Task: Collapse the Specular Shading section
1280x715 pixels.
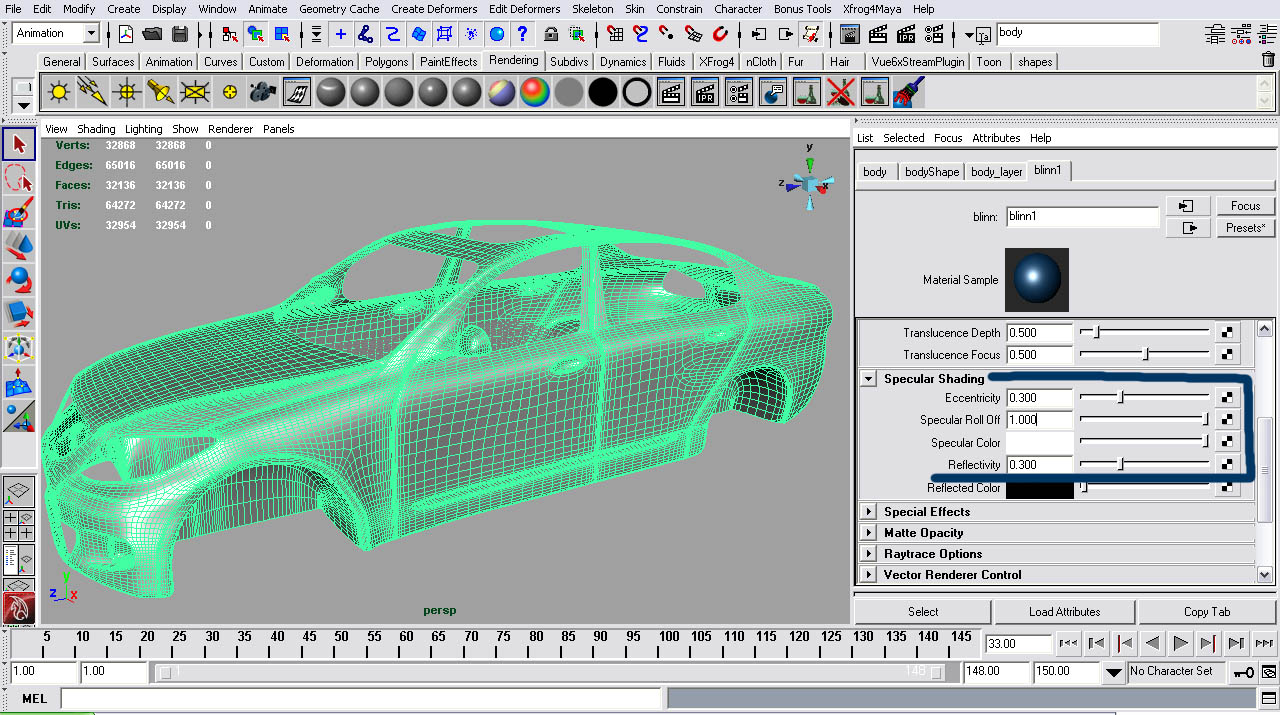Action: (869, 379)
